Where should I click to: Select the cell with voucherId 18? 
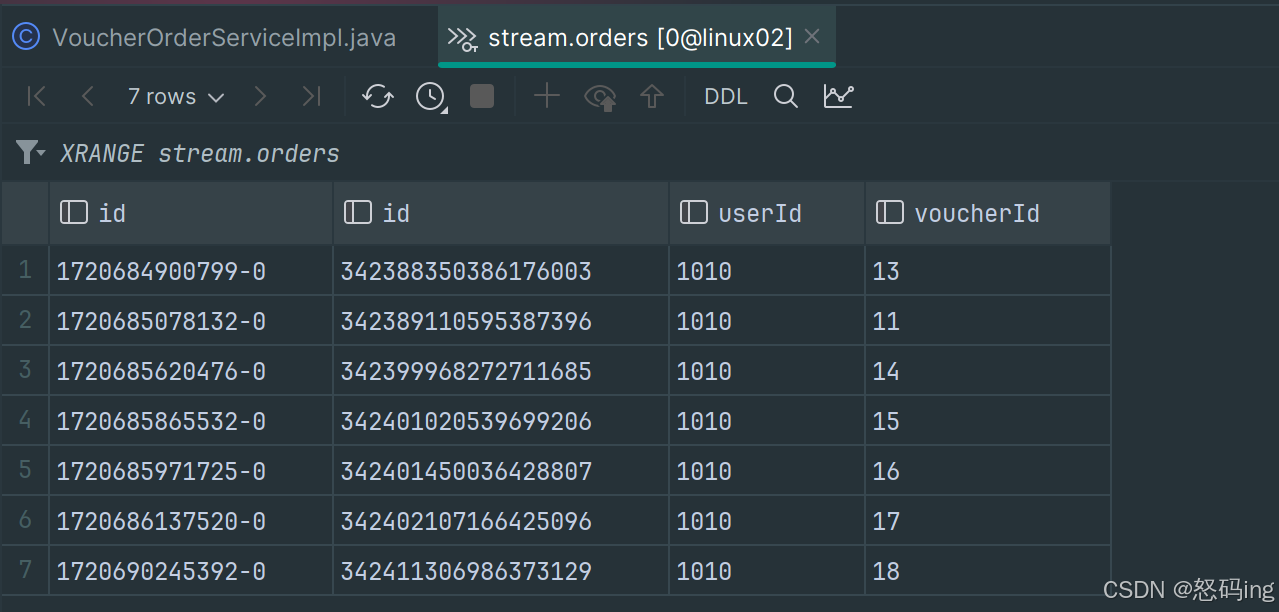point(886,571)
